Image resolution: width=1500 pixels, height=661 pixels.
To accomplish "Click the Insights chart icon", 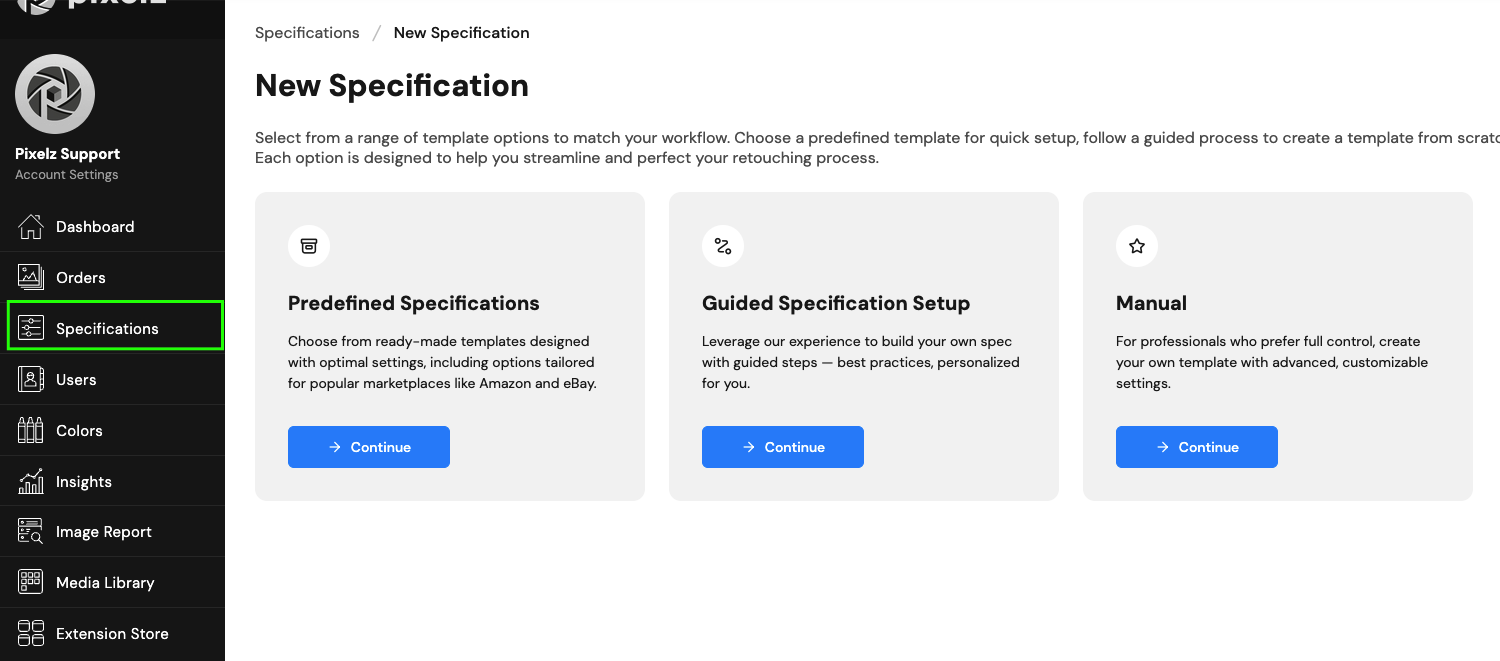I will pos(30,481).
